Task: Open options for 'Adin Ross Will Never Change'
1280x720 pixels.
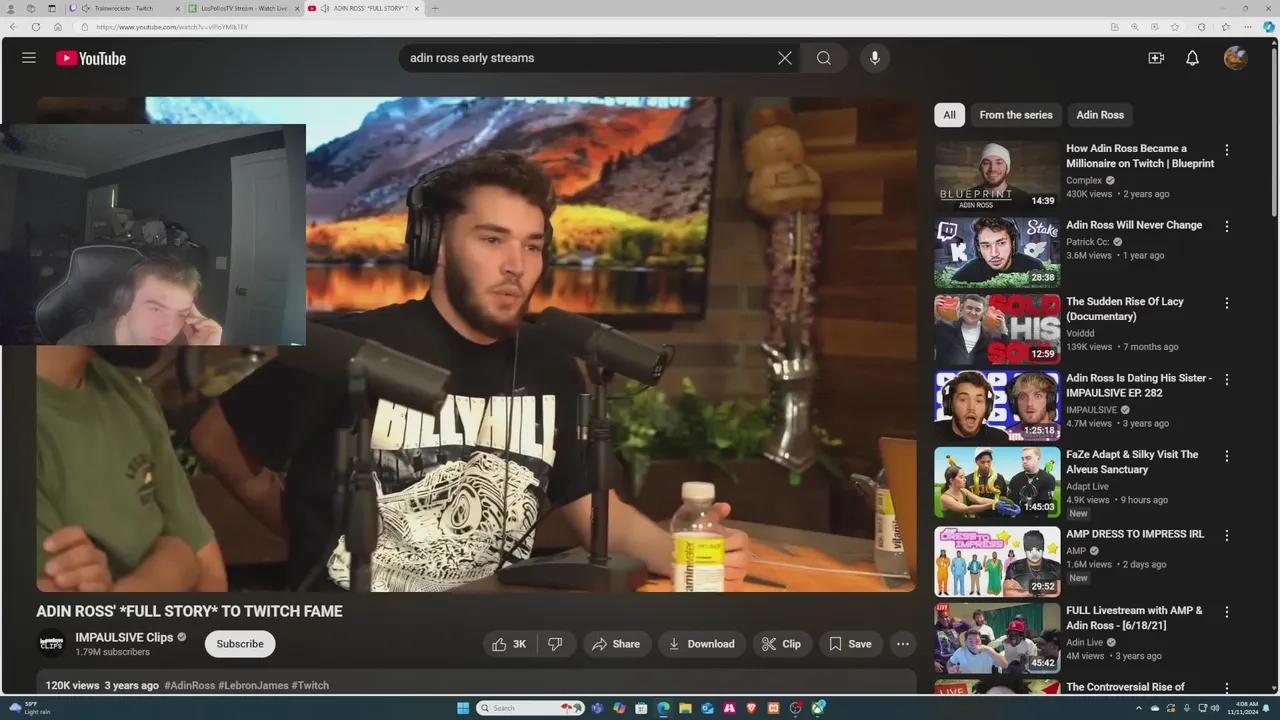Action: click(x=1227, y=226)
